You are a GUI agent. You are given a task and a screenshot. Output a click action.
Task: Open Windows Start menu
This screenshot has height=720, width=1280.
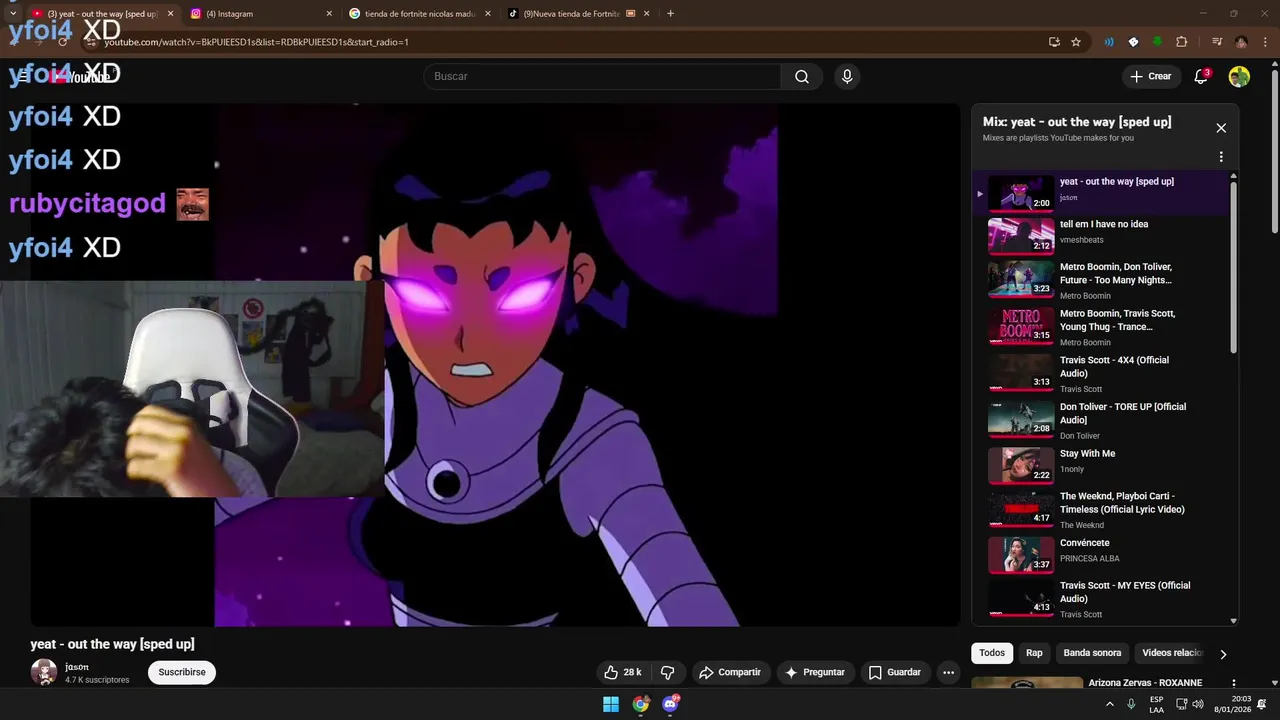click(x=611, y=704)
